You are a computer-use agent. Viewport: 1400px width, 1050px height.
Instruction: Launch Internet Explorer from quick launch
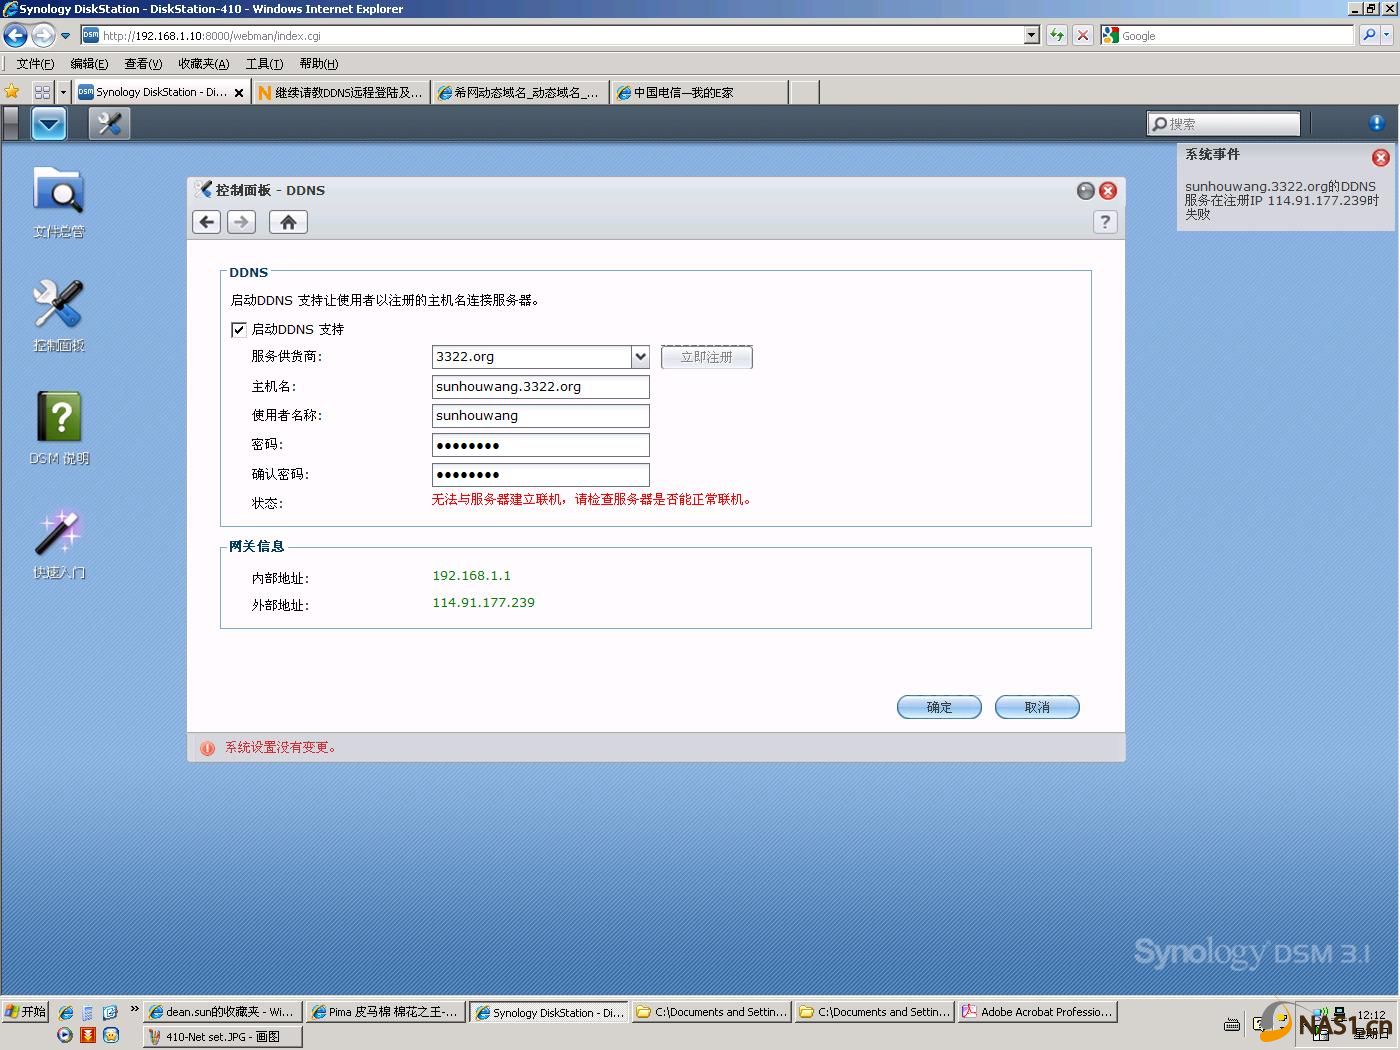(65, 1012)
